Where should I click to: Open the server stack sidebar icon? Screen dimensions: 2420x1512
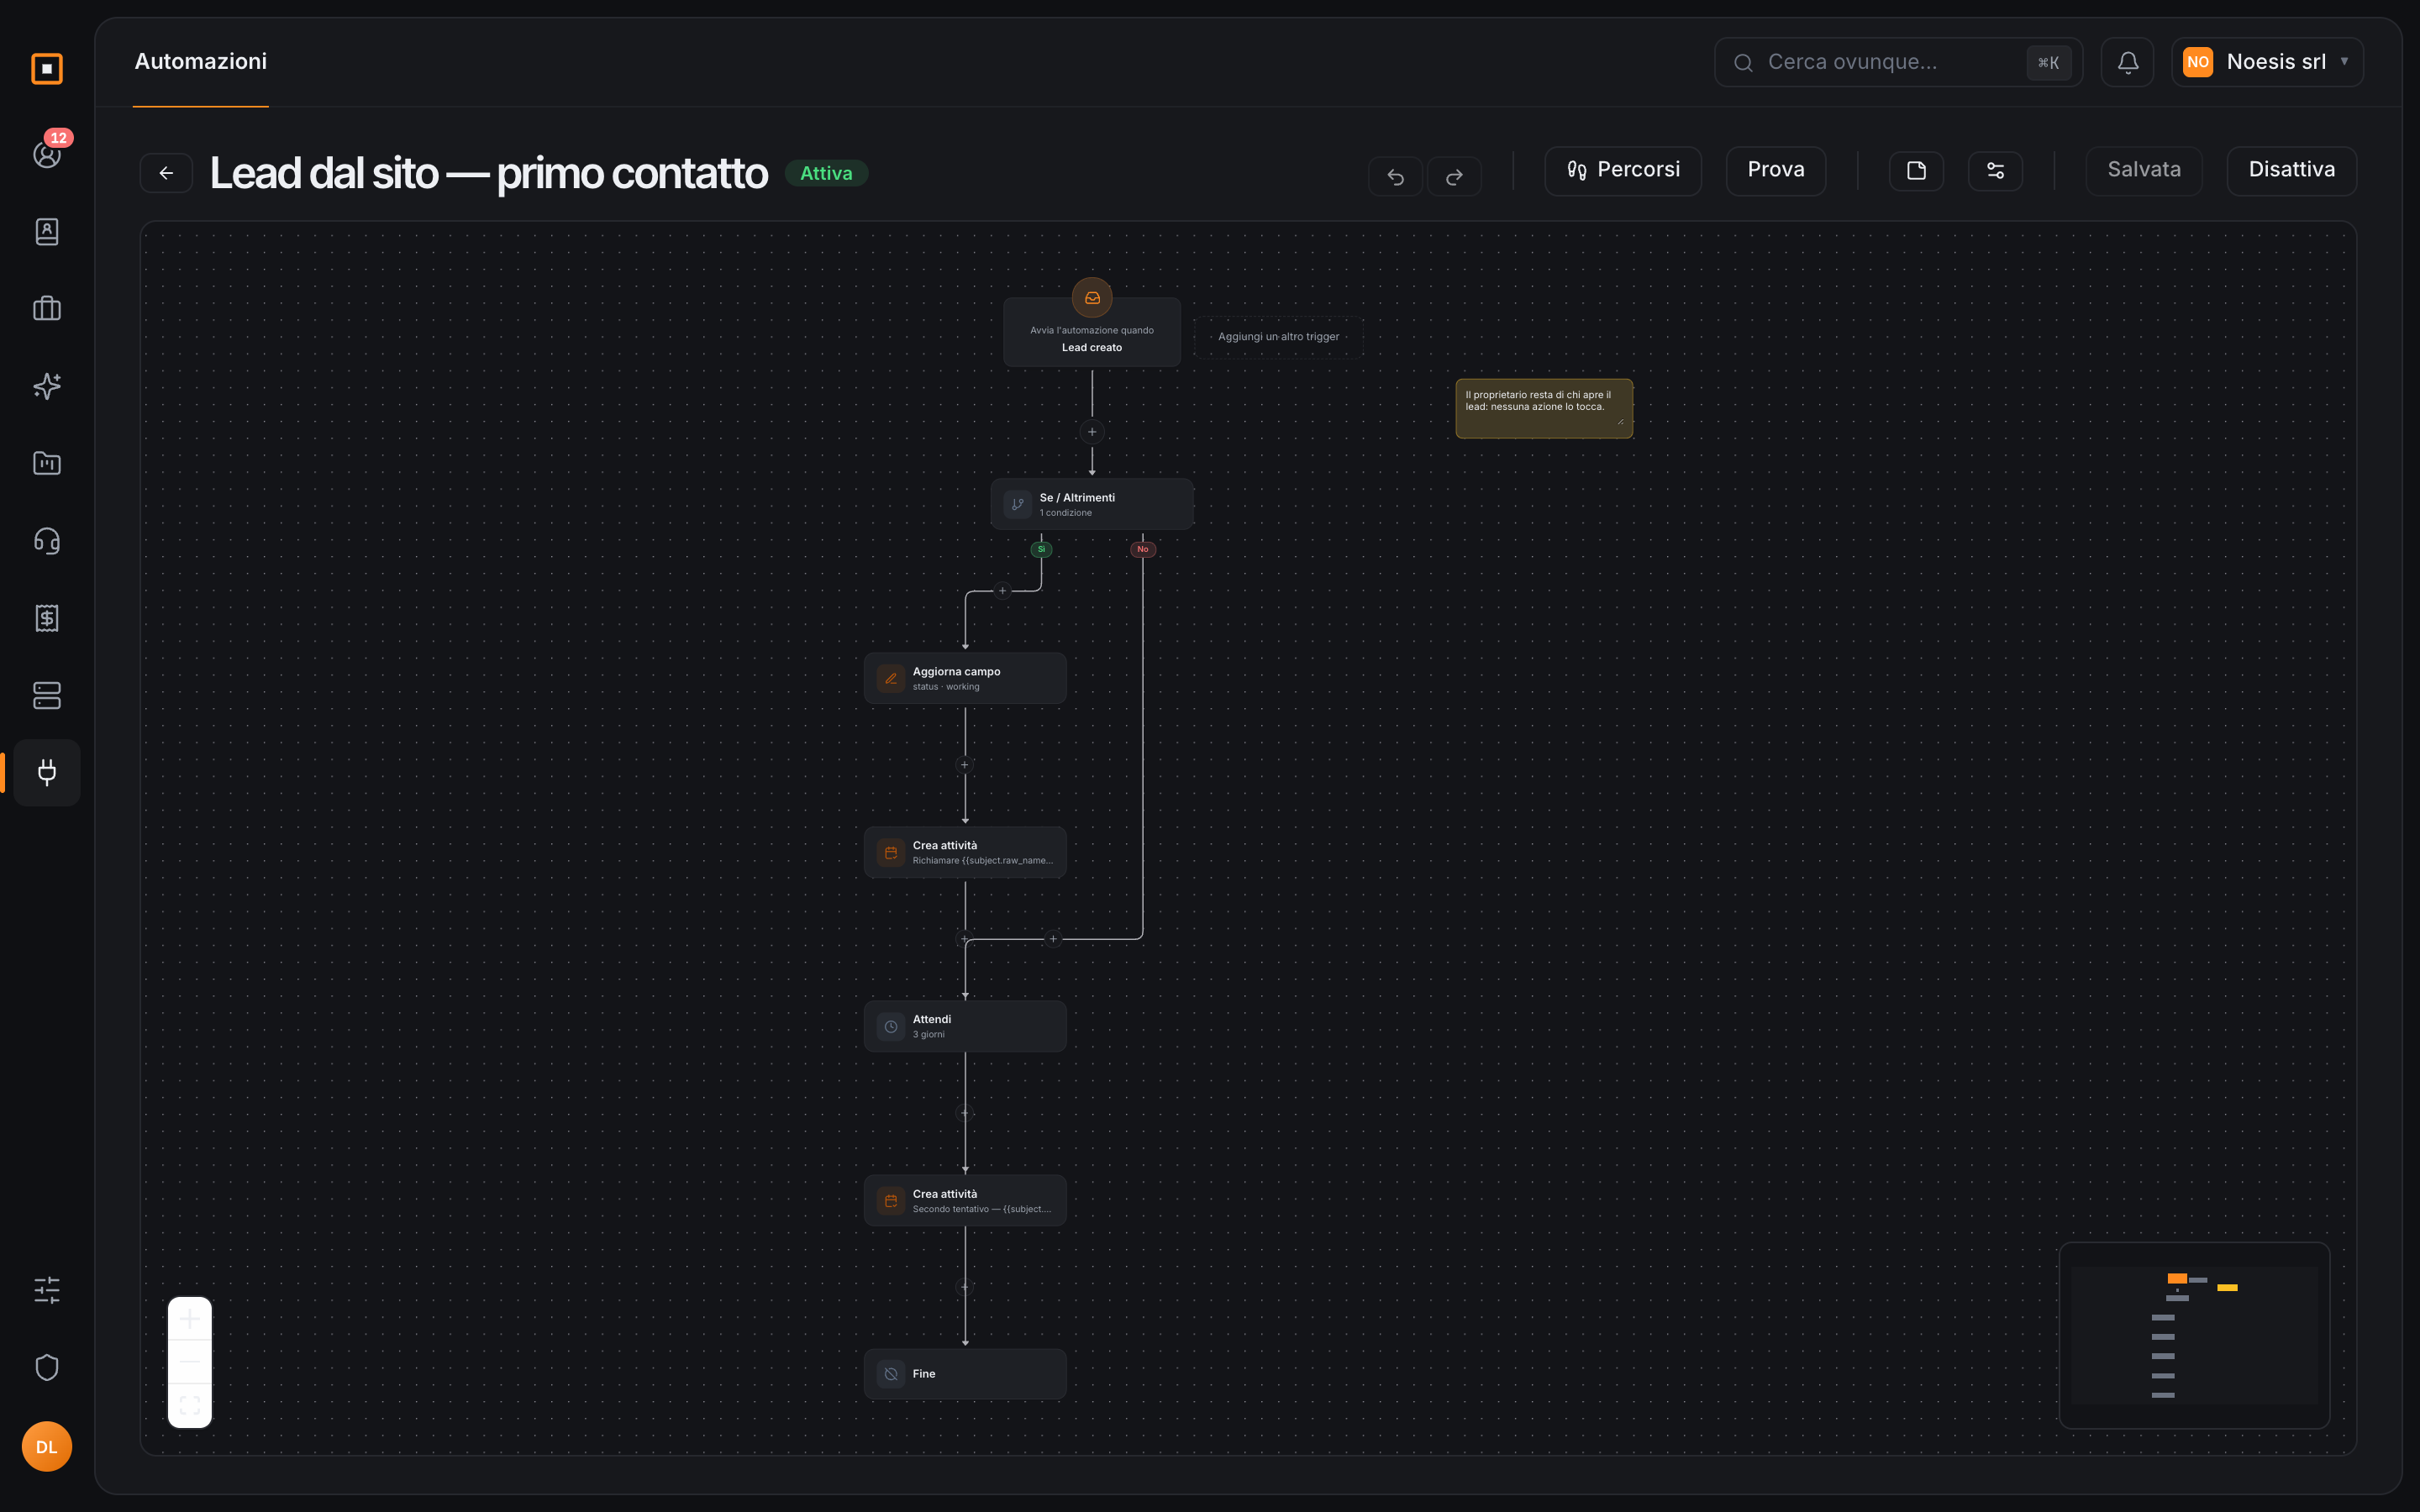pos(47,695)
